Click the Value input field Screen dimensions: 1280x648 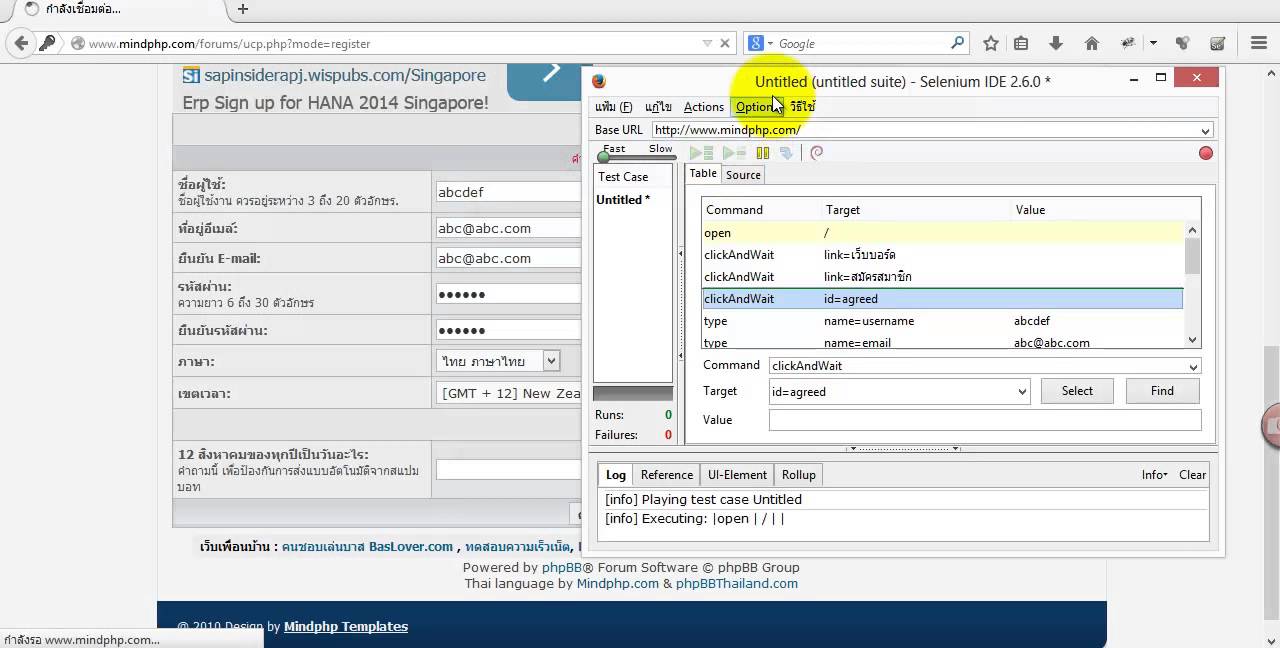985,420
